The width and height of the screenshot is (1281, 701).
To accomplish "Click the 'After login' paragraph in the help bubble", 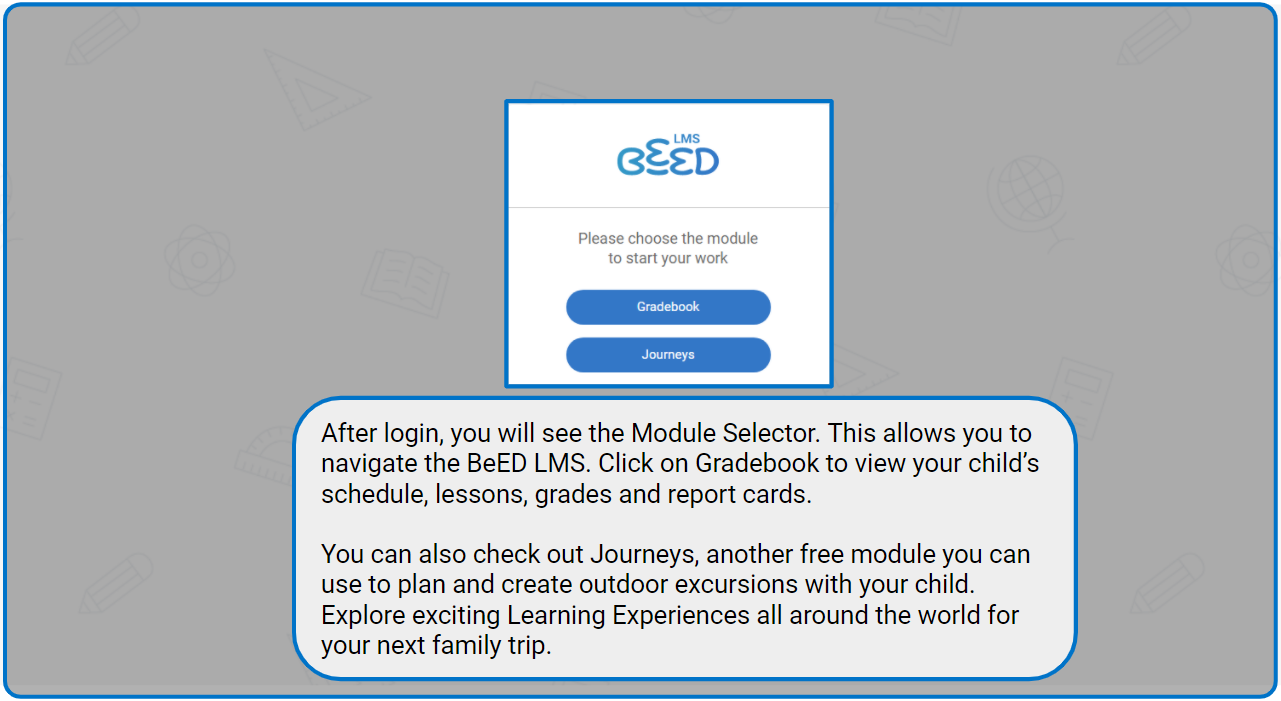I will pos(680,464).
